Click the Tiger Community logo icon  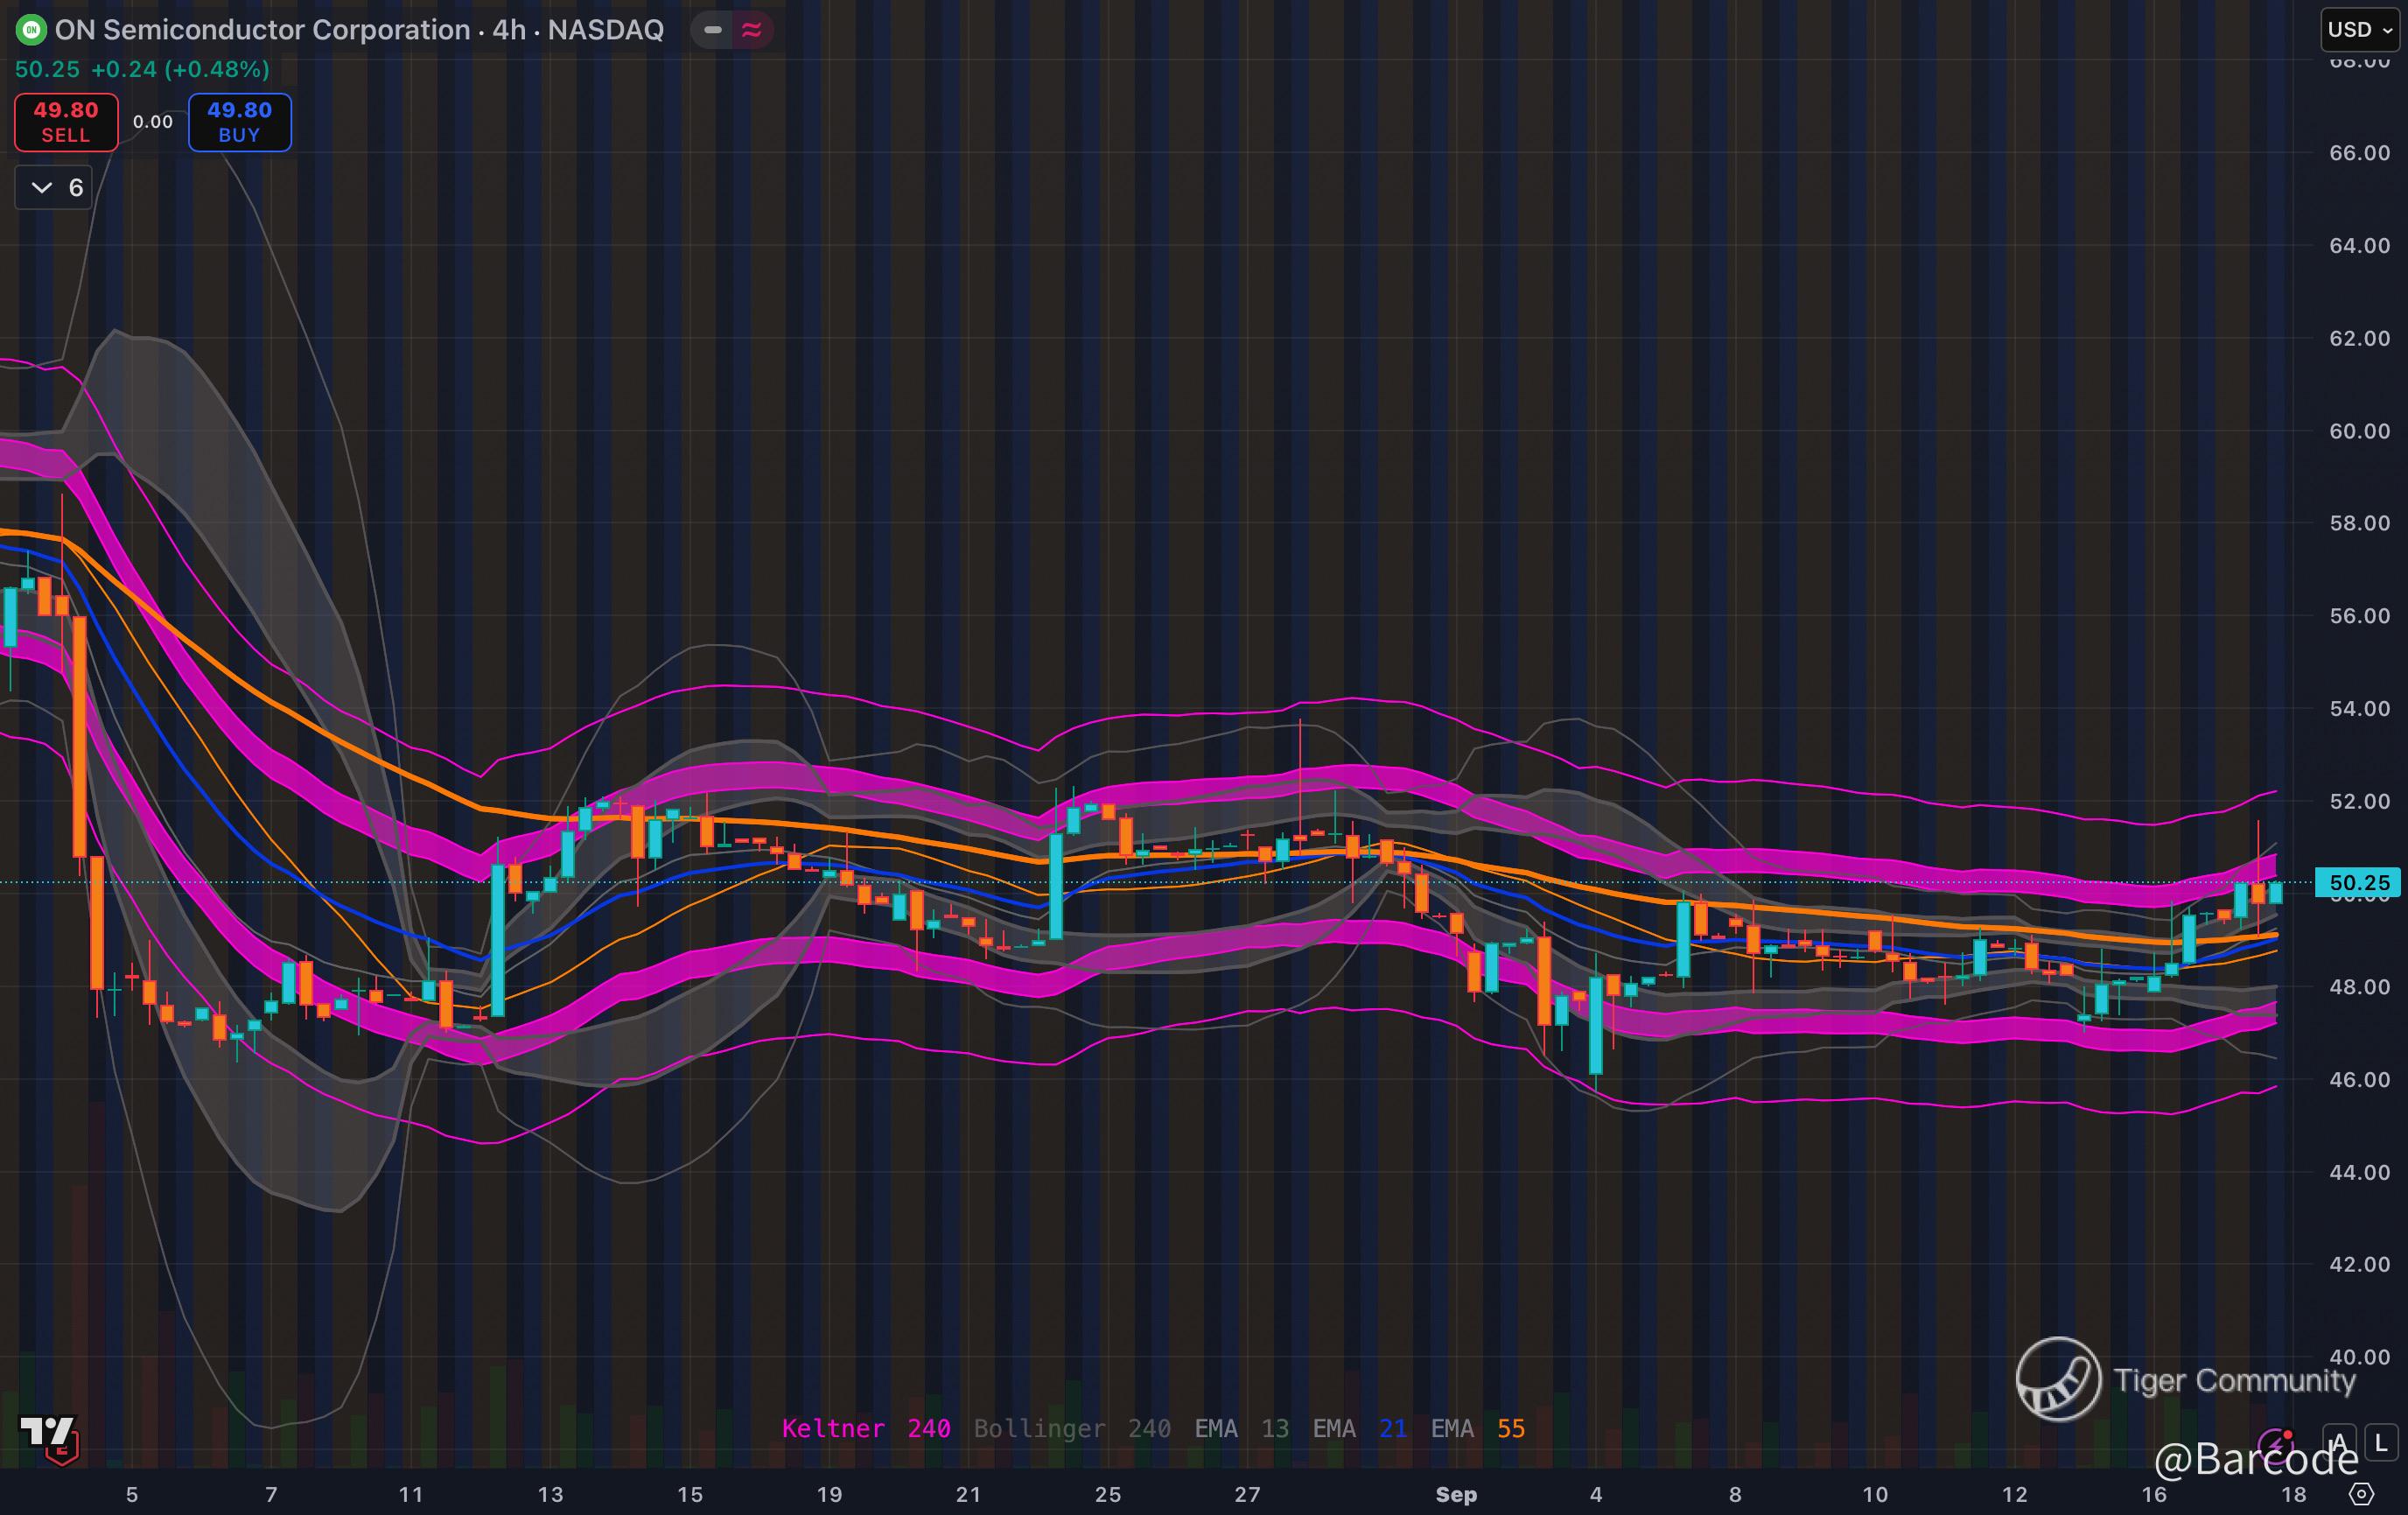[x=2058, y=1379]
